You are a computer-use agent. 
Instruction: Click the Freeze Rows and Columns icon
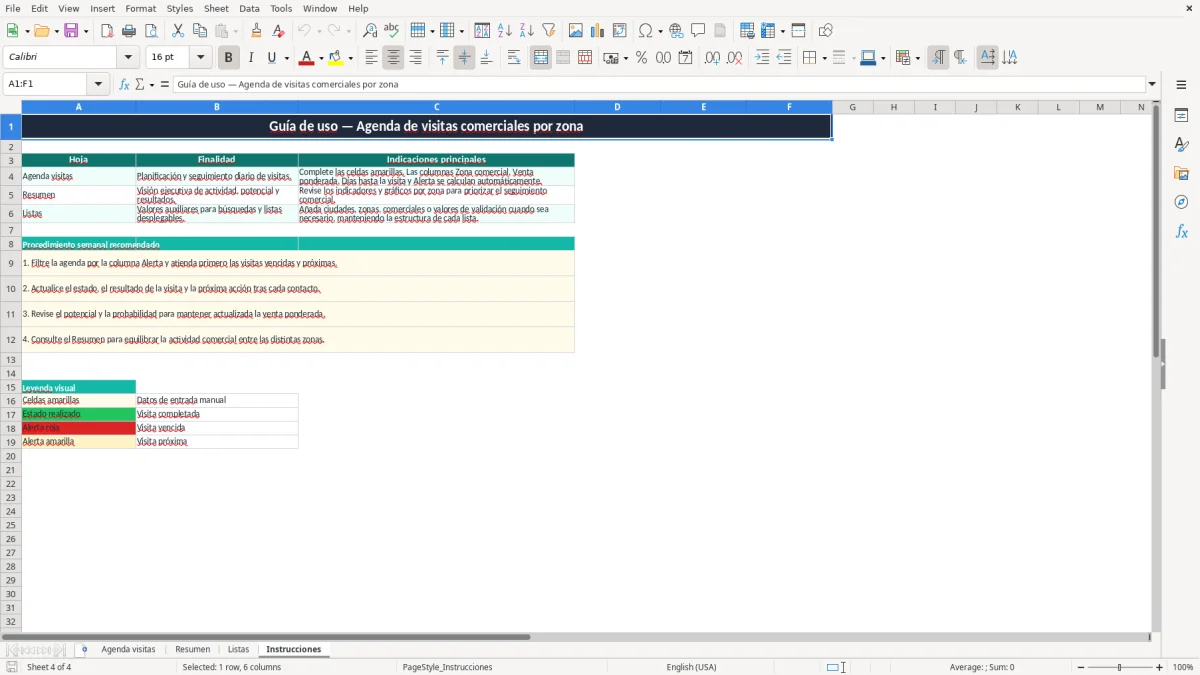click(x=768, y=31)
